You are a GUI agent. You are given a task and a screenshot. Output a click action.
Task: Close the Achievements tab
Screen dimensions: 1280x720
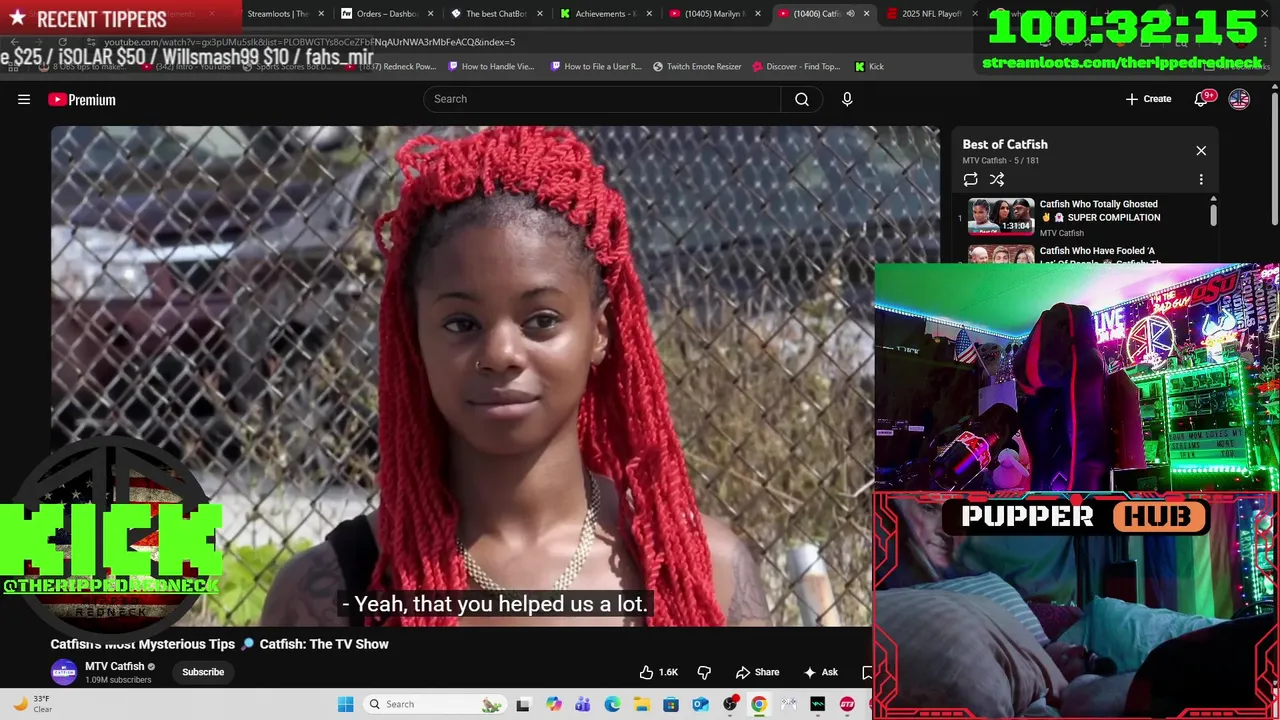pos(649,14)
